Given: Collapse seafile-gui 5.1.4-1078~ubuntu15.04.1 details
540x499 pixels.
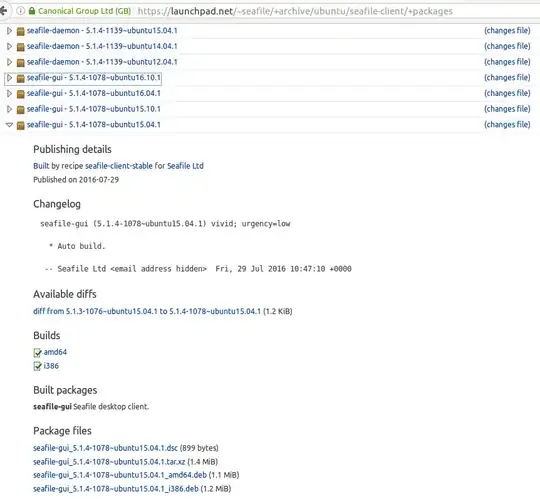Looking at the screenshot, I should click(x=9, y=125).
